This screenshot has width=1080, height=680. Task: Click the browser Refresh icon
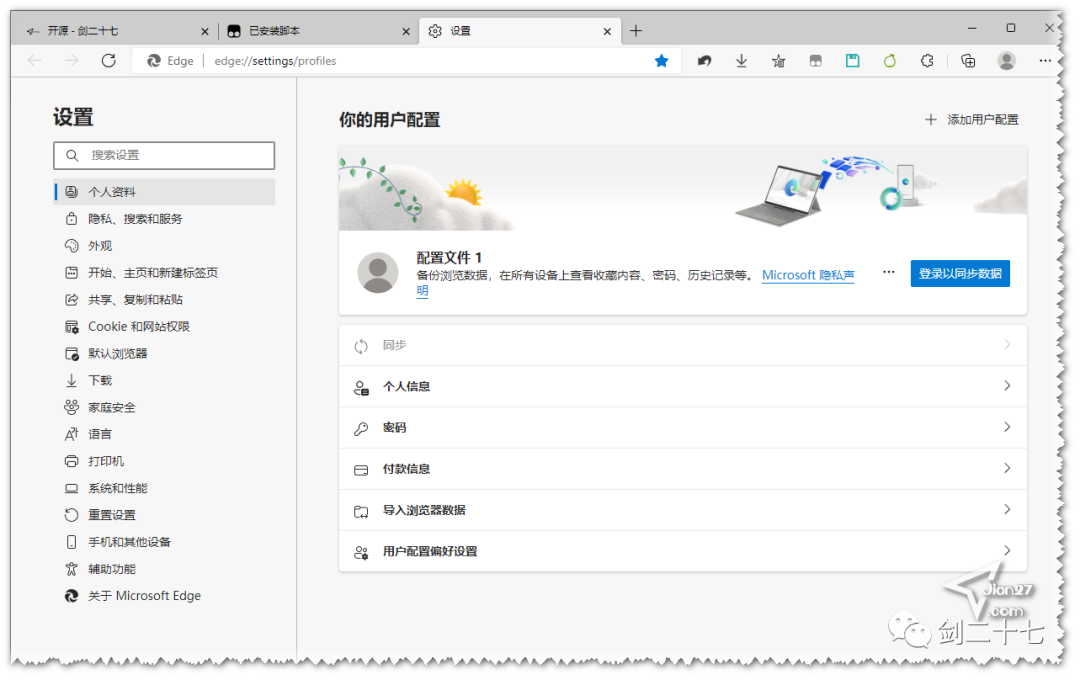click(109, 61)
